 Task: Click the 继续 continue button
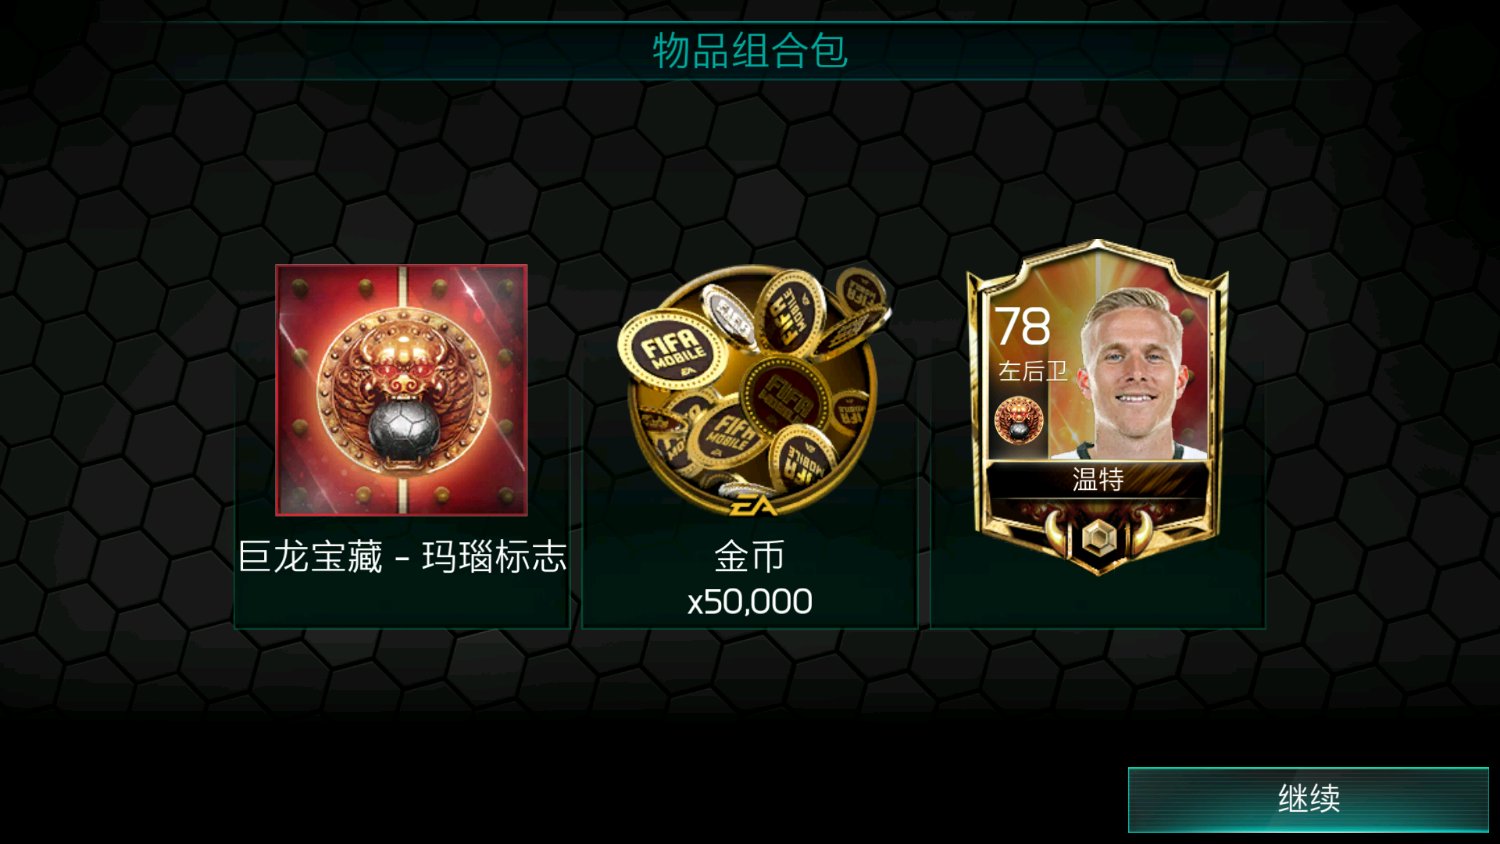(1308, 799)
